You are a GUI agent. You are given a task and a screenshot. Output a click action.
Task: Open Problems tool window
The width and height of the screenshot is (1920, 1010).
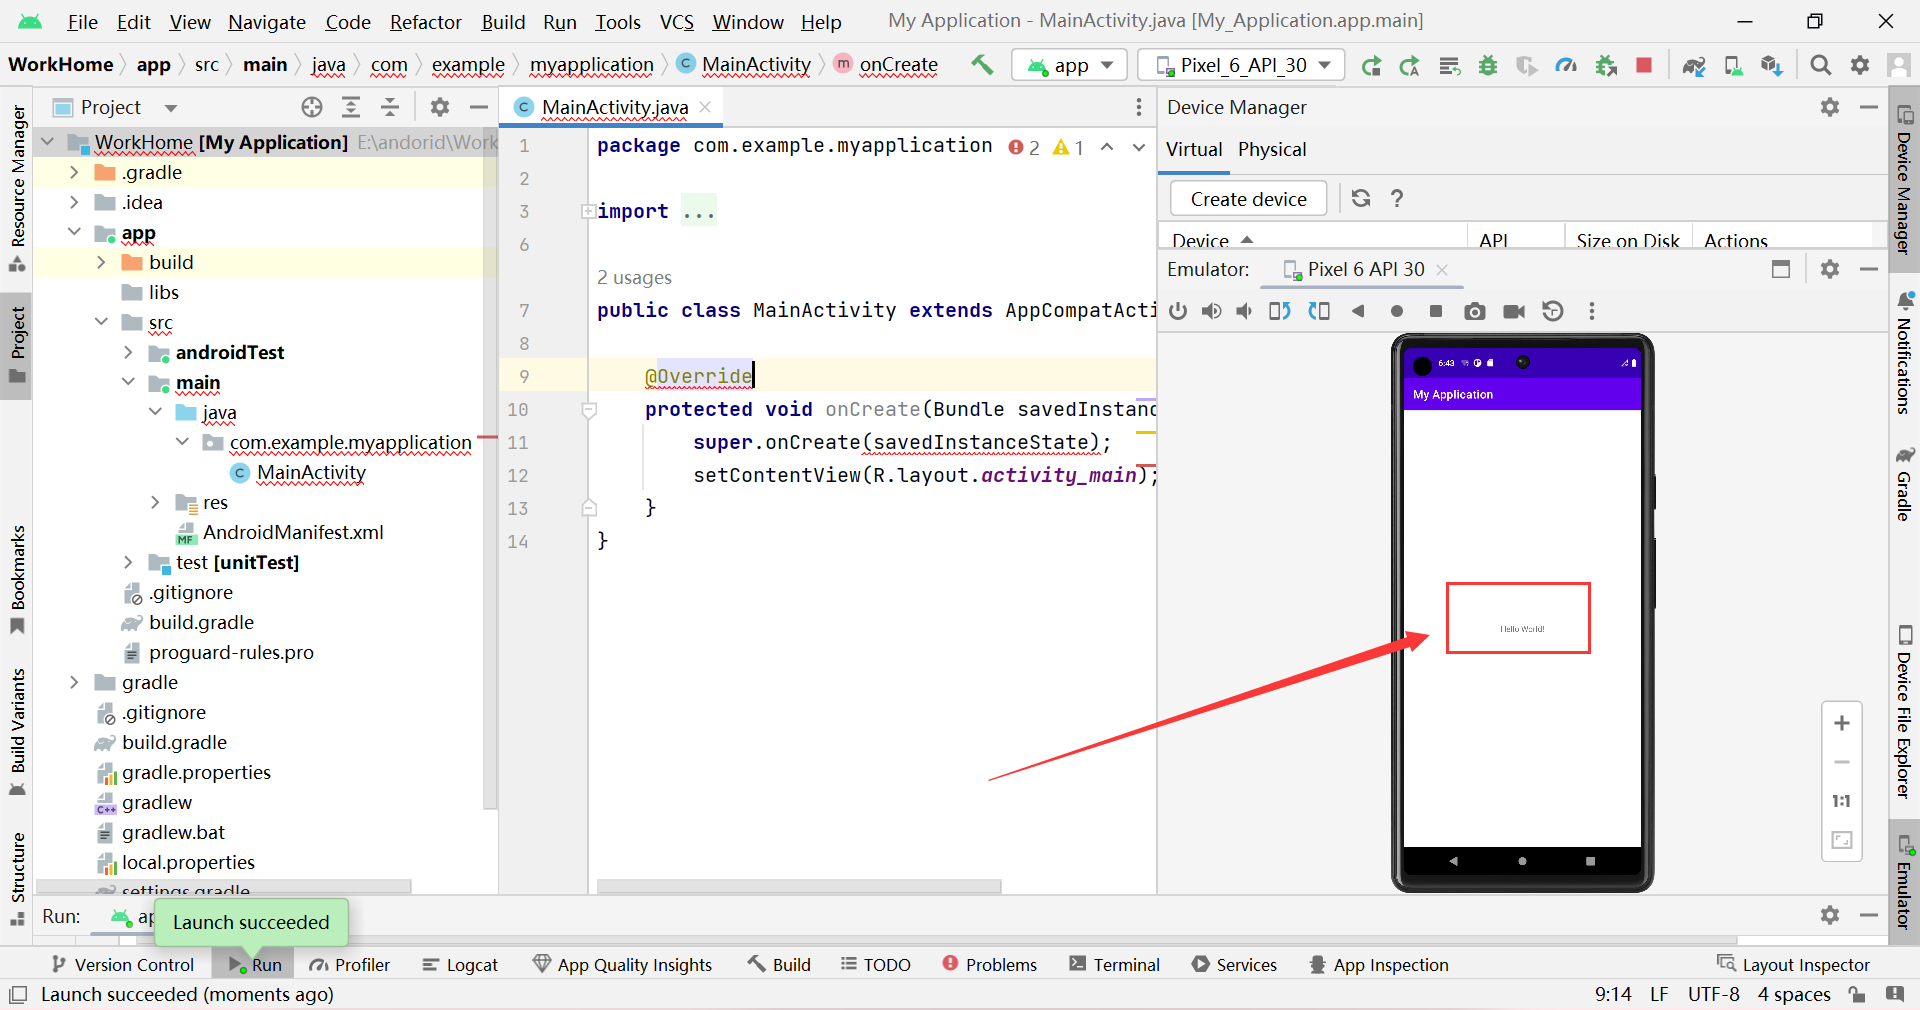click(x=989, y=964)
